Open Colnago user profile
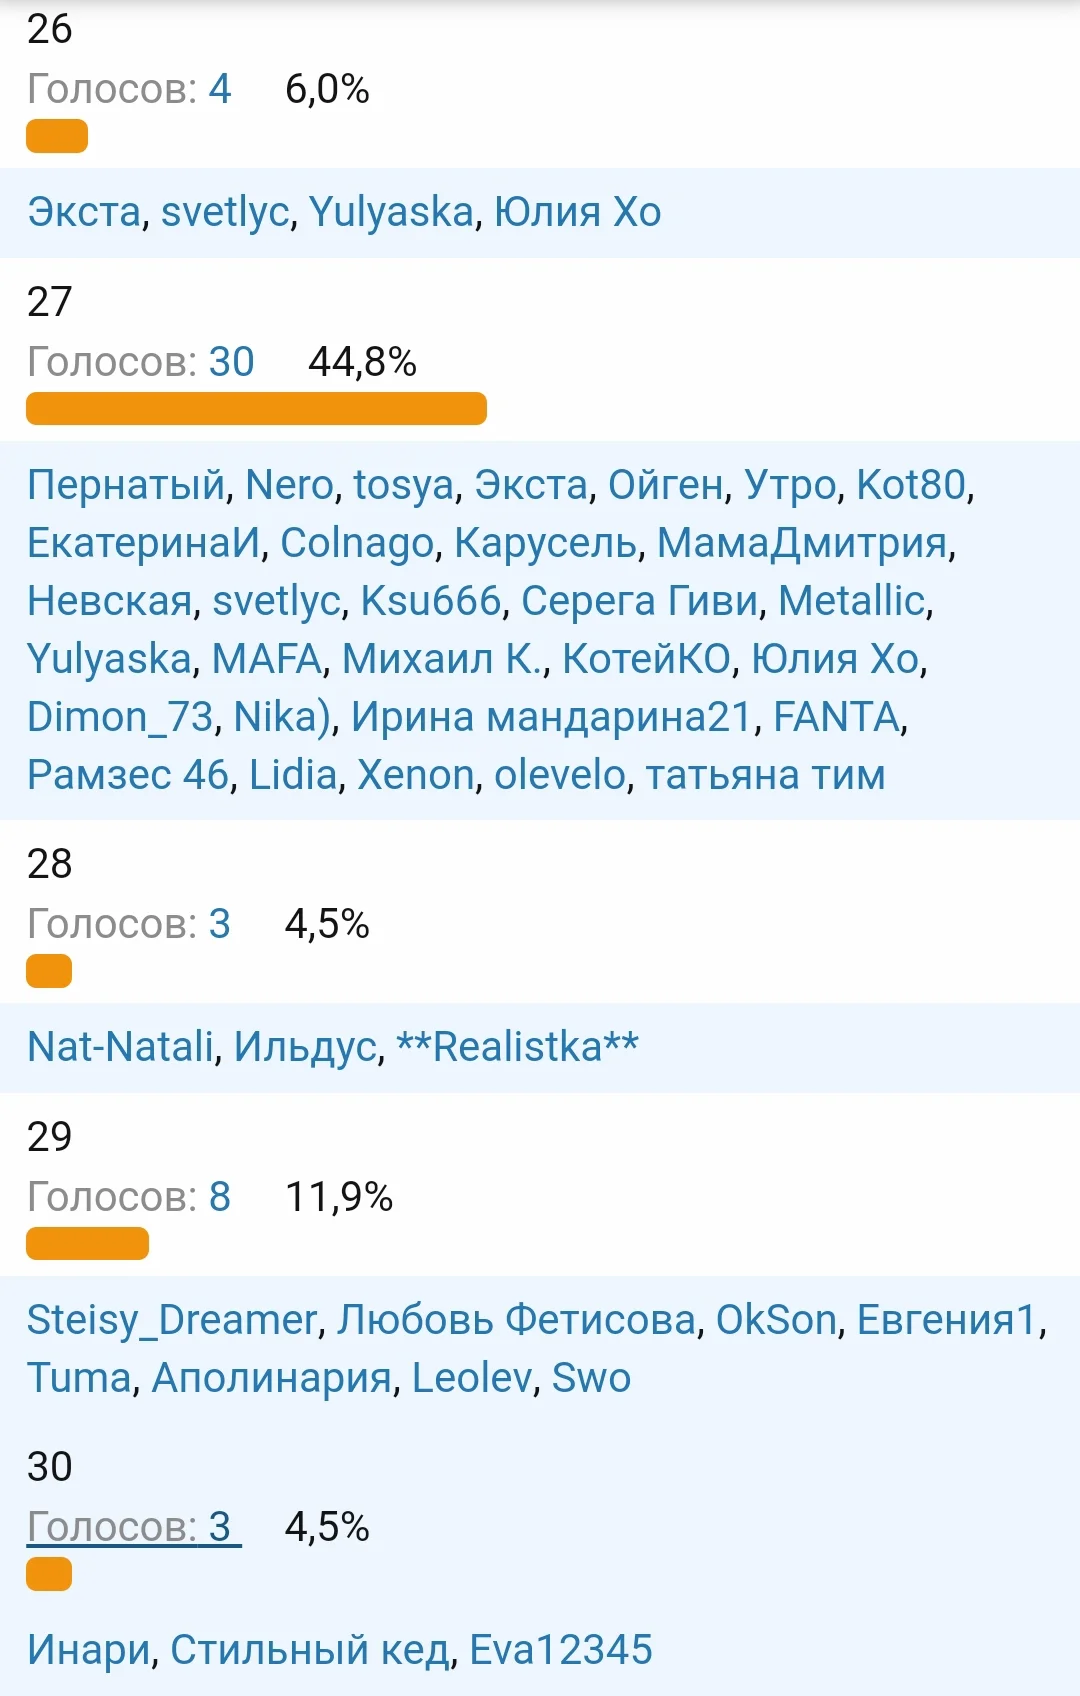1080x1696 pixels. coord(357,544)
